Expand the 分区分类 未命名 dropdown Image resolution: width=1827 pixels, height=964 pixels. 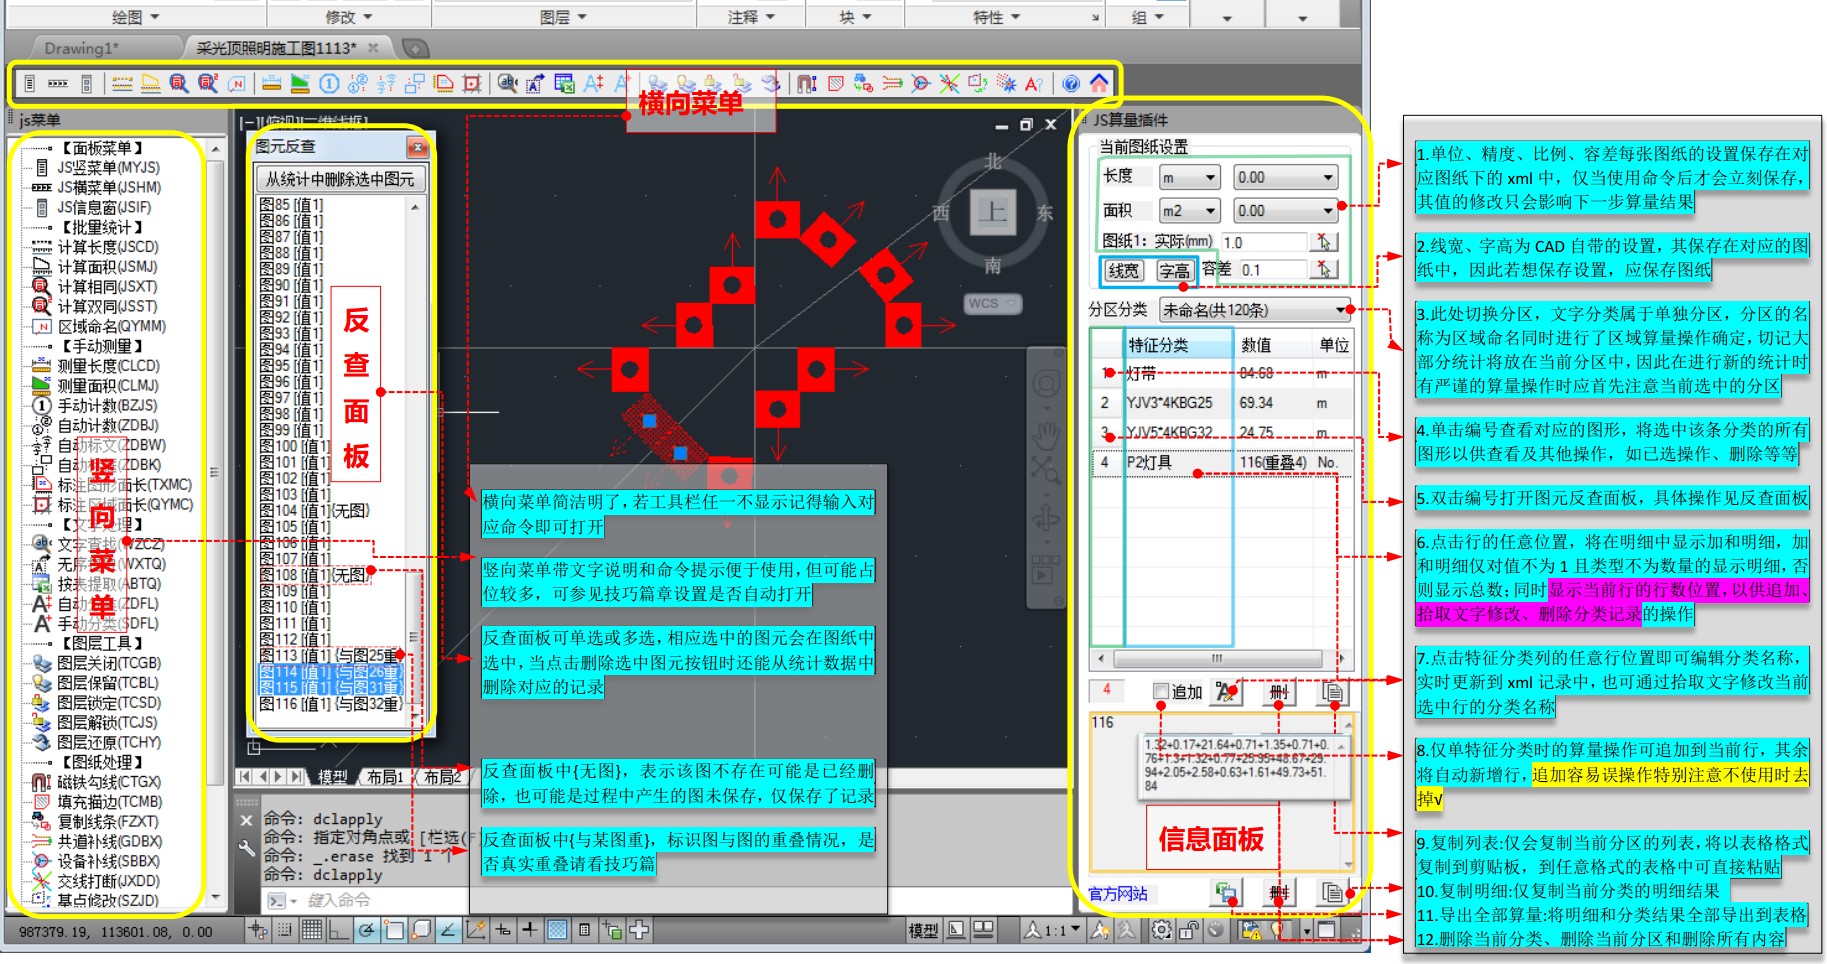(x=1255, y=310)
